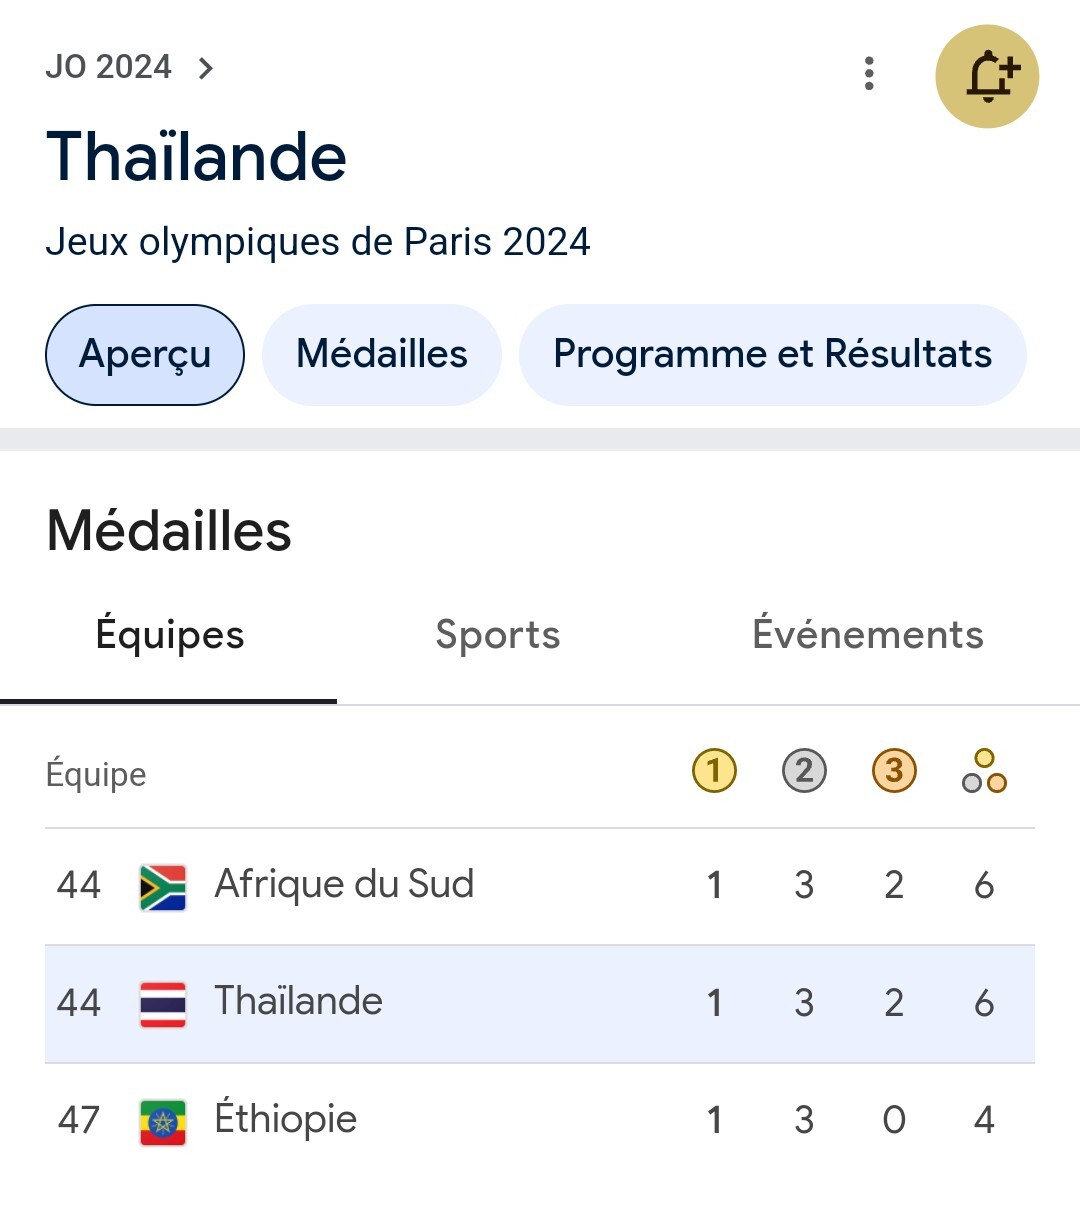Image resolution: width=1080 pixels, height=1206 pixels.
Task: Click the bronze medal column icon
Action: point(894,771)
